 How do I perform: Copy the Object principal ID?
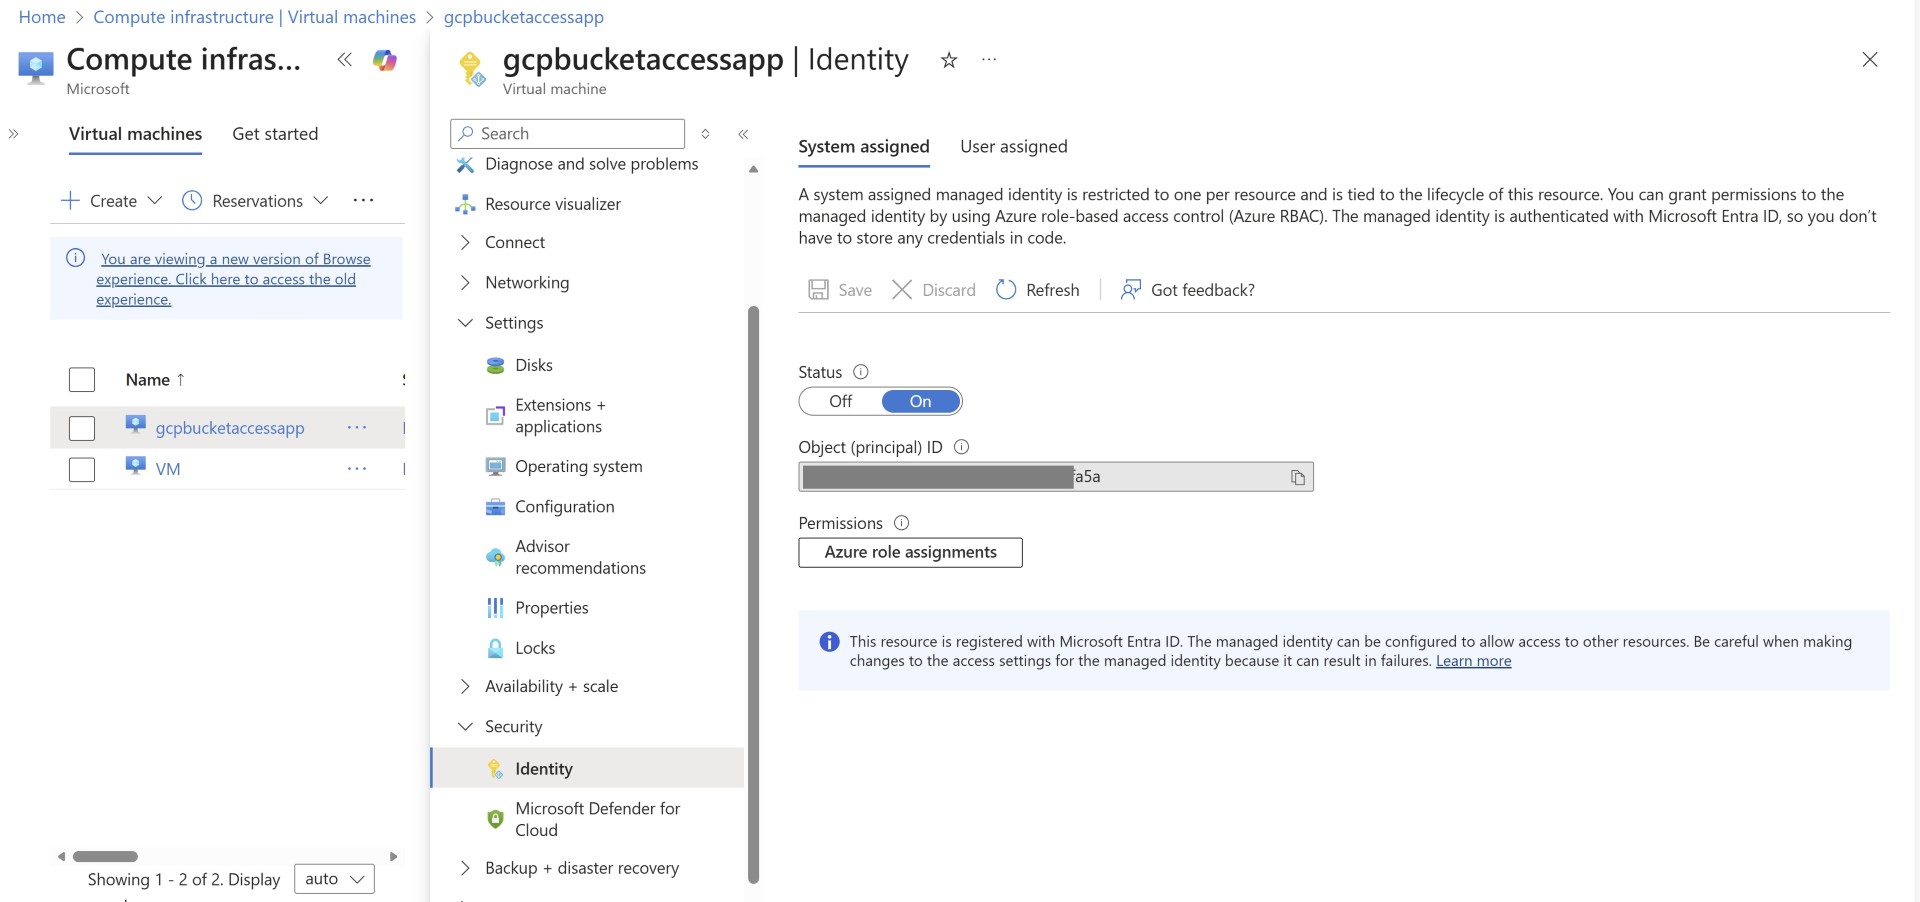[x=1297, y=477]
